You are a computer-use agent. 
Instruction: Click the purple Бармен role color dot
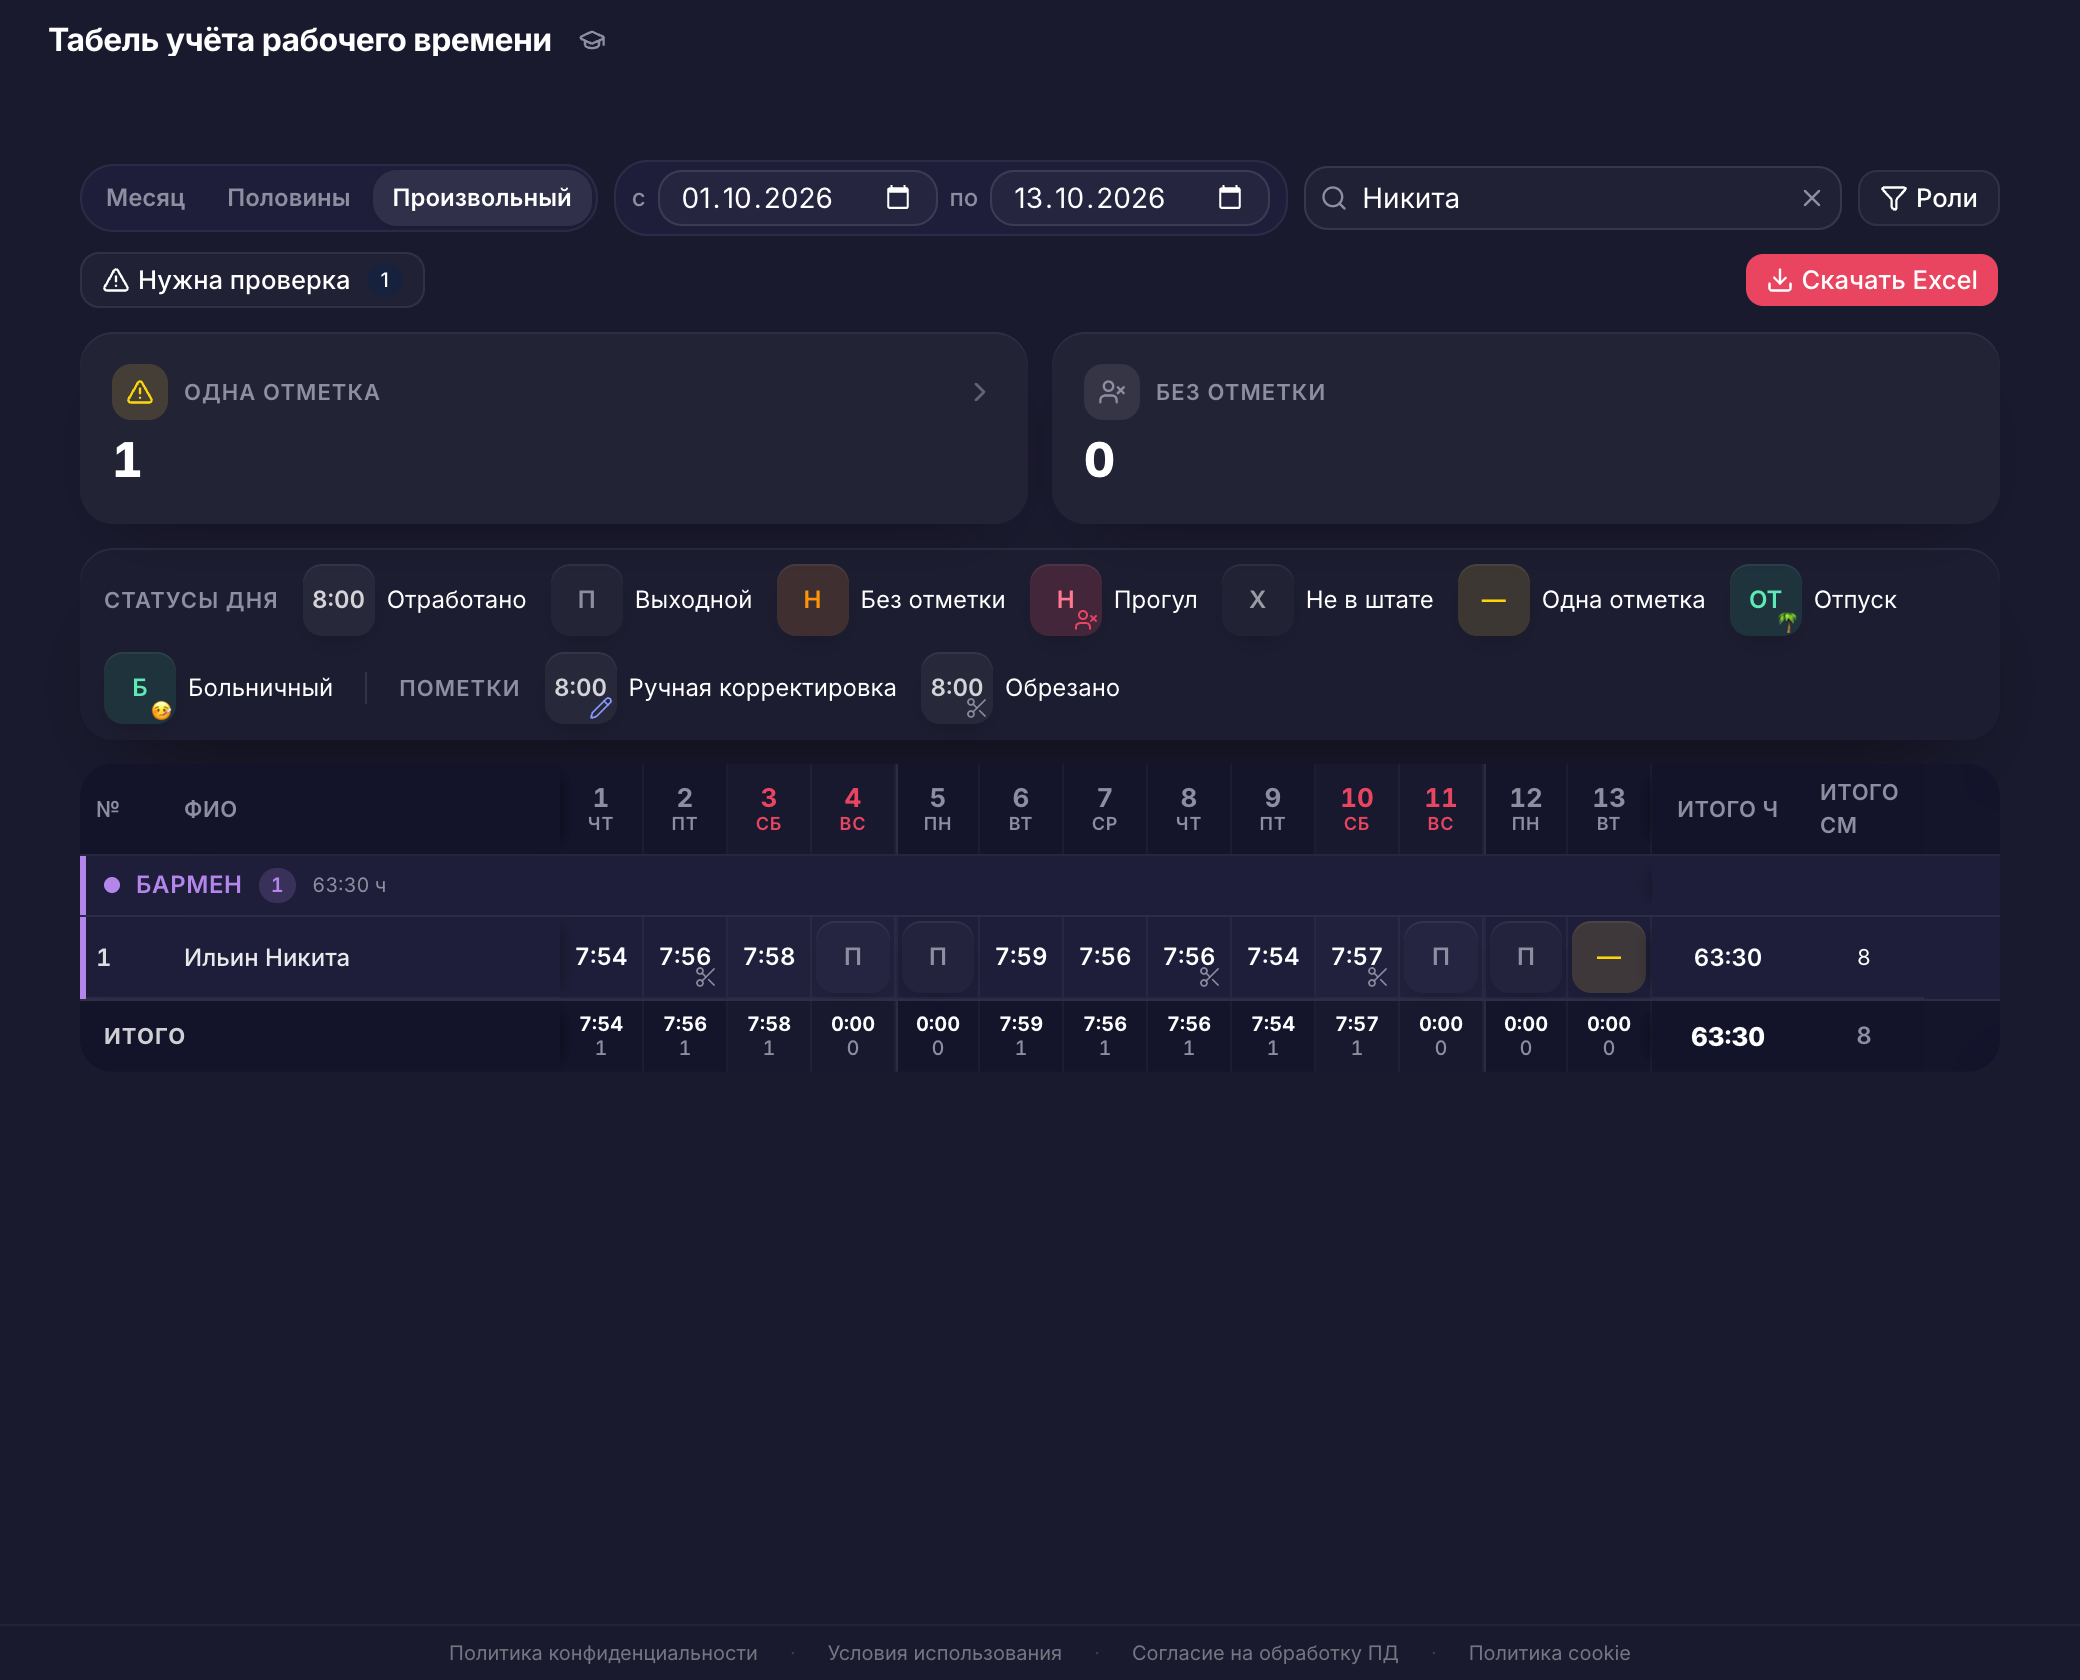112,885
